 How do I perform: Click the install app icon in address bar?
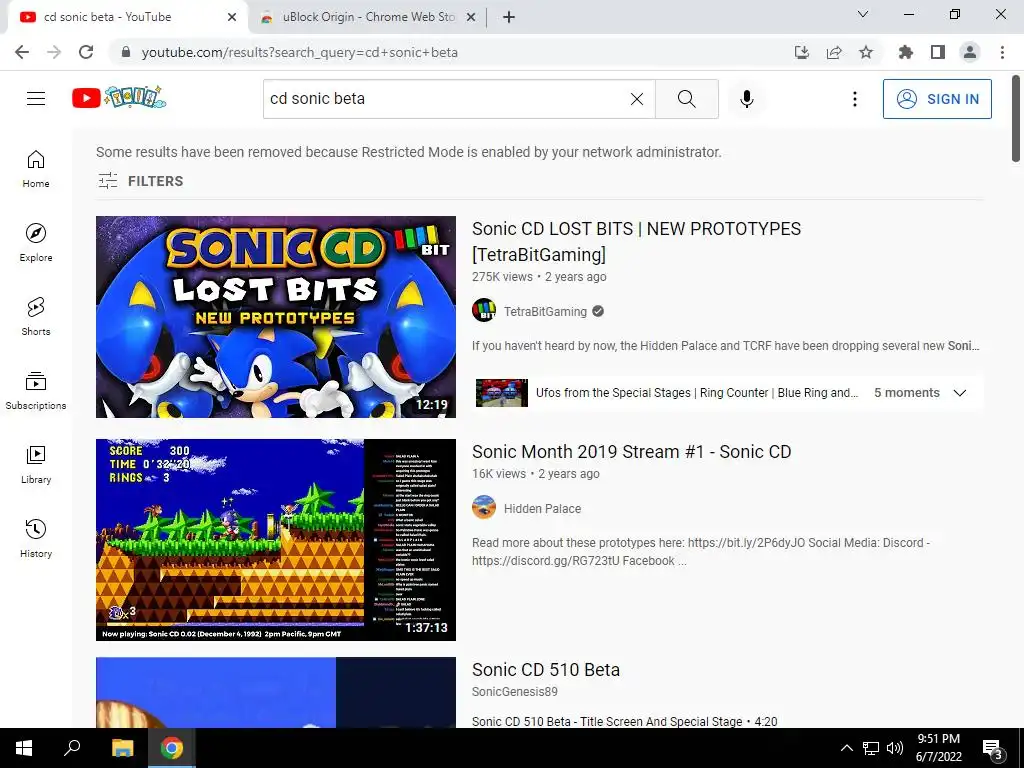[801, 52]
